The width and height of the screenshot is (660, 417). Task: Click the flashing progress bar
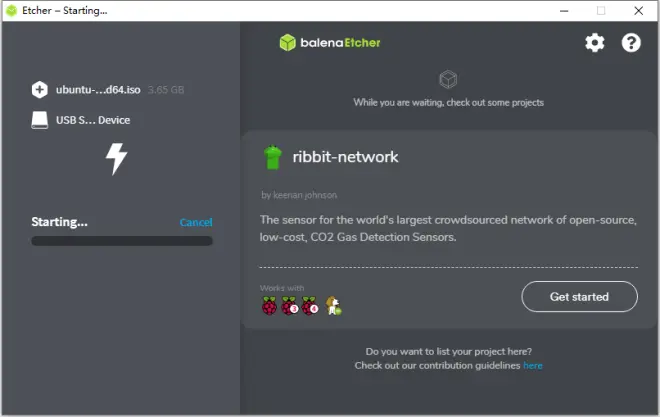pos(122,241)
